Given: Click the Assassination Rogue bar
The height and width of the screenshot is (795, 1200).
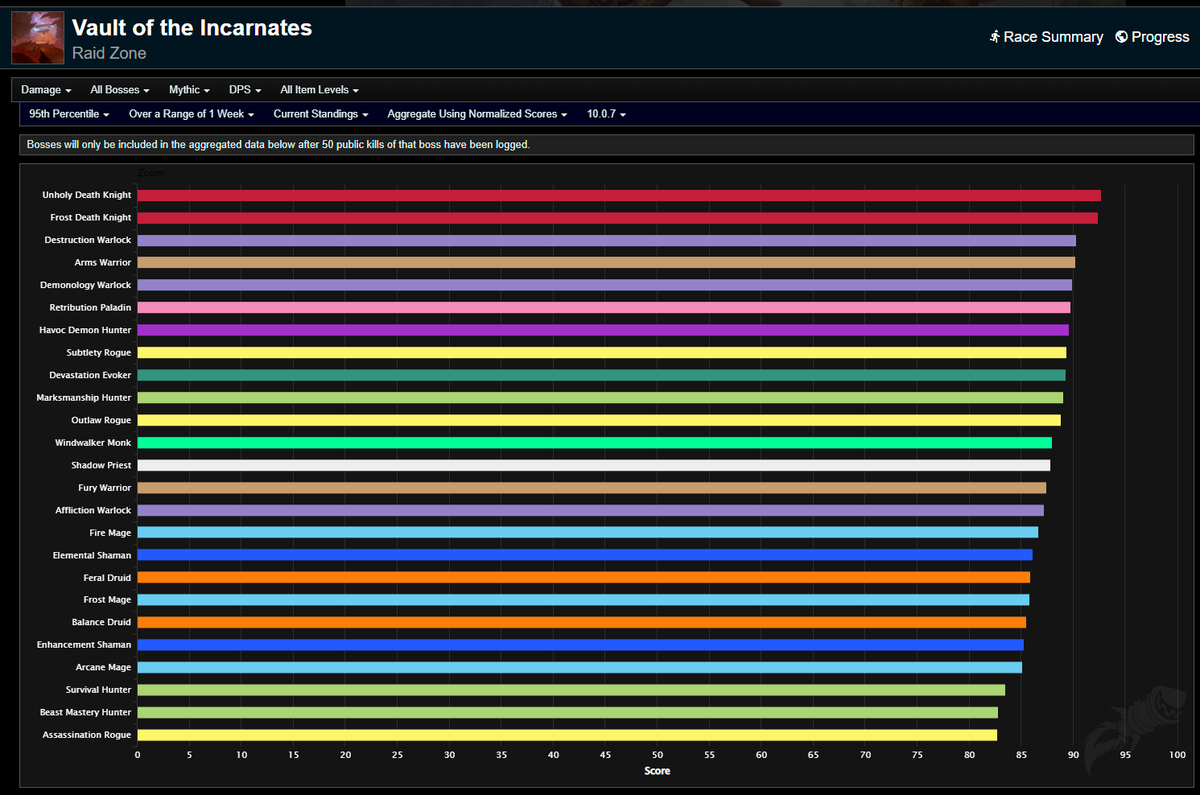Looking at the screenshot, I should click(x=567, y=735).
